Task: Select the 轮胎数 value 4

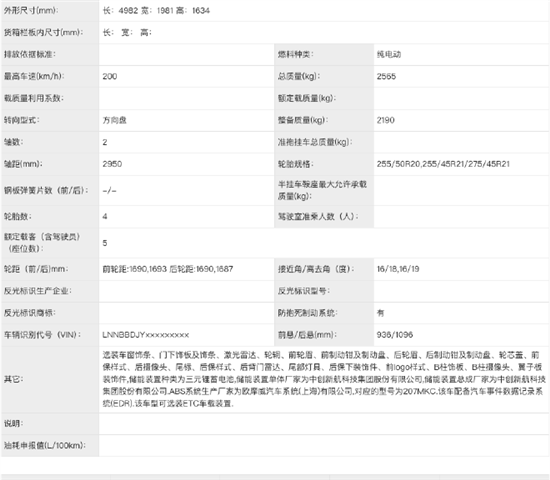Action: coord(105,216)
